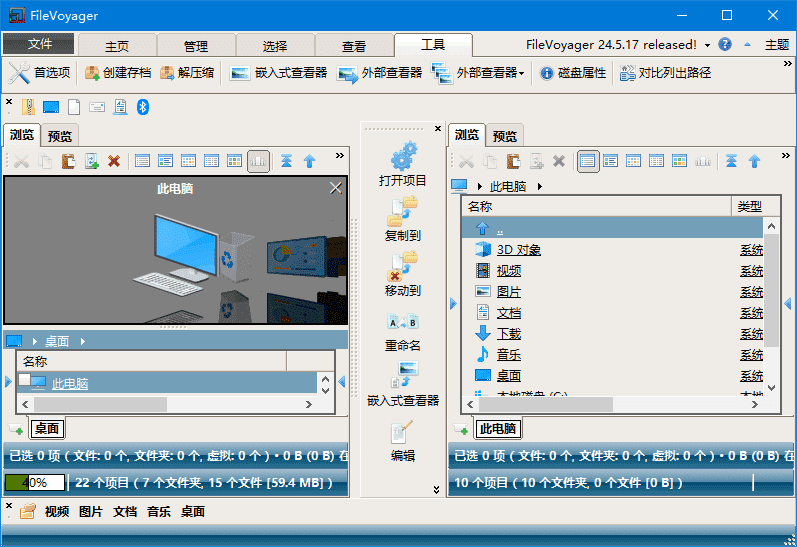Click the 重命名 rename icon in the middle panel

(403, 322)
